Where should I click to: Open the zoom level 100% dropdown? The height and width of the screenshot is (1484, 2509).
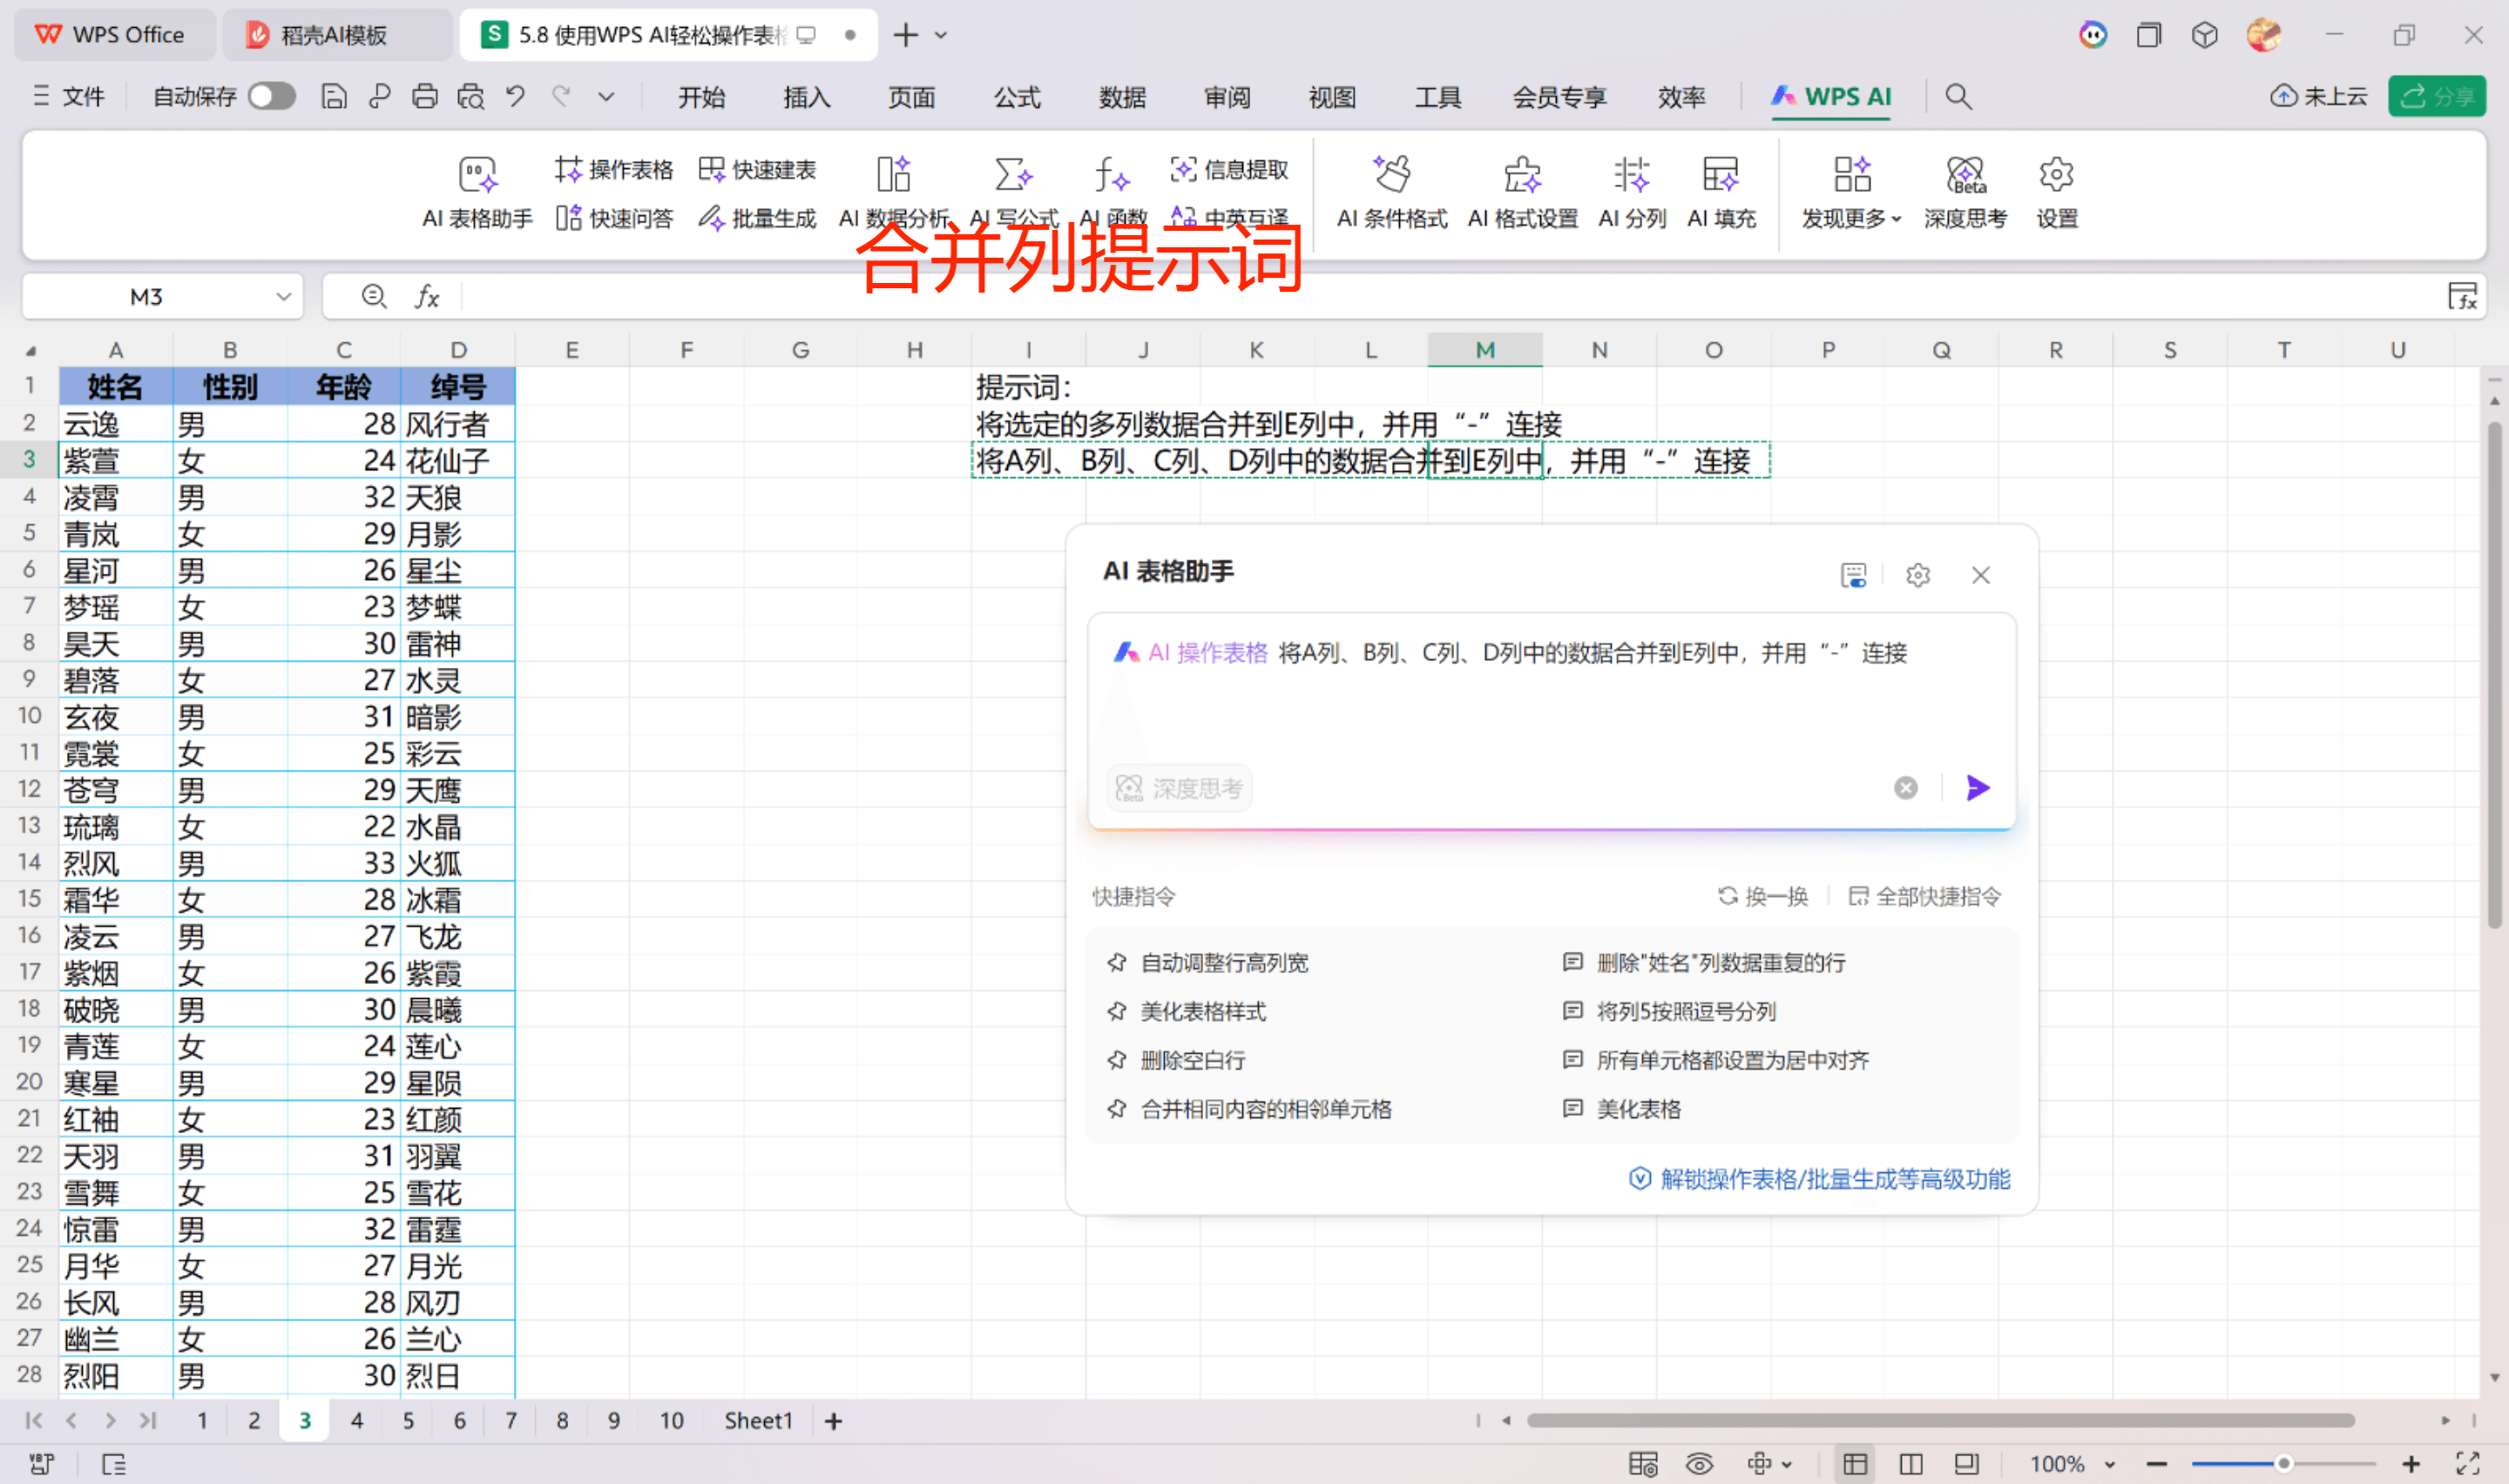tap(2109, 1464)
